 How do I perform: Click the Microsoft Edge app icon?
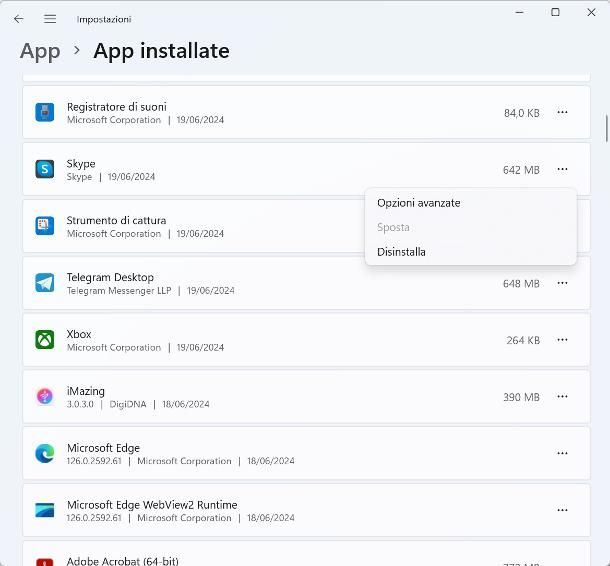[45, 453]
